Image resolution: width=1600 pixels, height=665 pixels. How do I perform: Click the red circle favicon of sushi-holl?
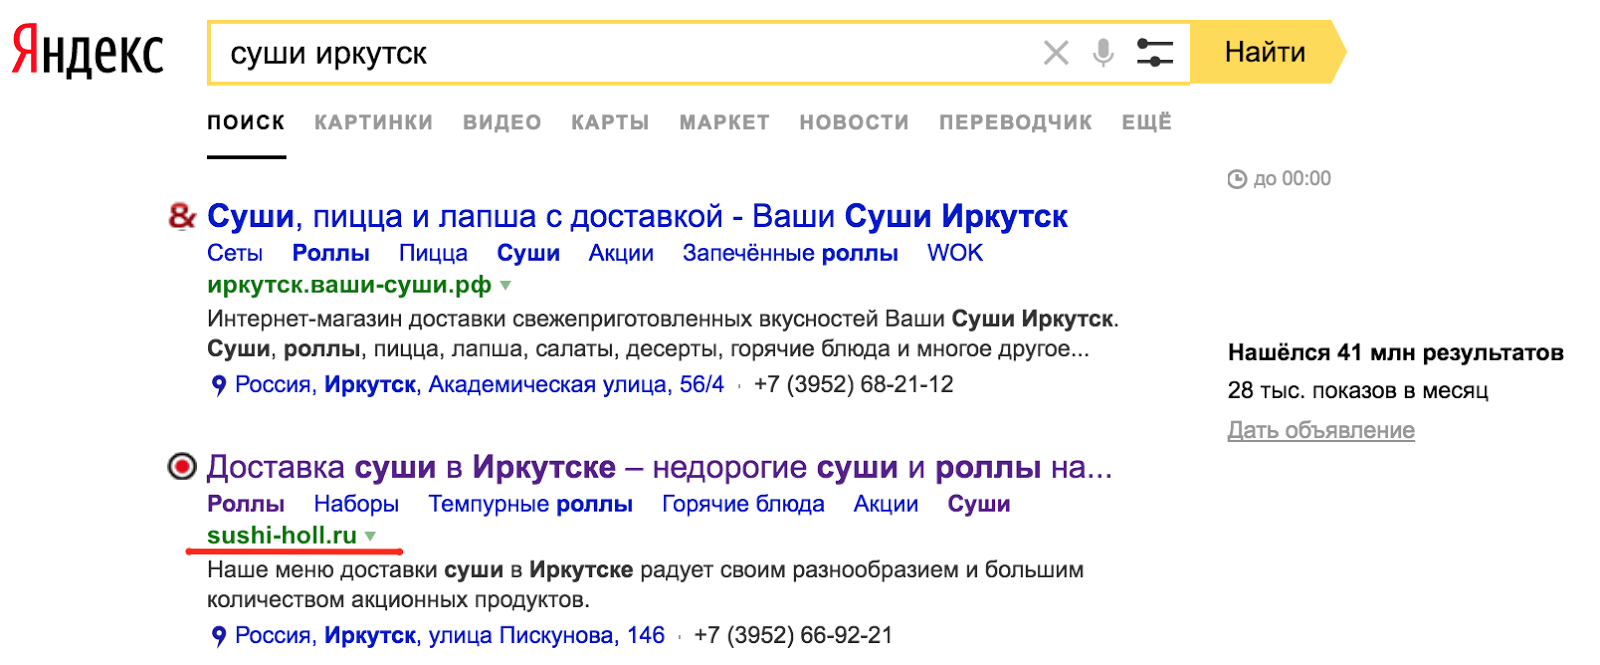182,466
